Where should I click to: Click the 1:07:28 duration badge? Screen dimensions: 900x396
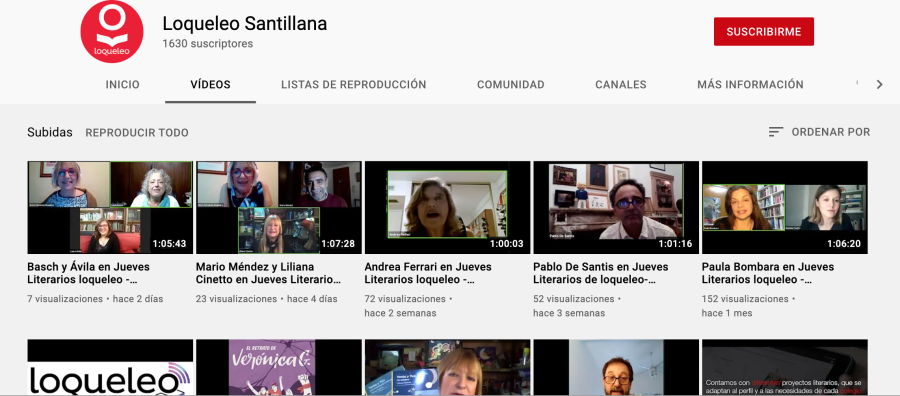pyautogui.click(x=338, y=244)
